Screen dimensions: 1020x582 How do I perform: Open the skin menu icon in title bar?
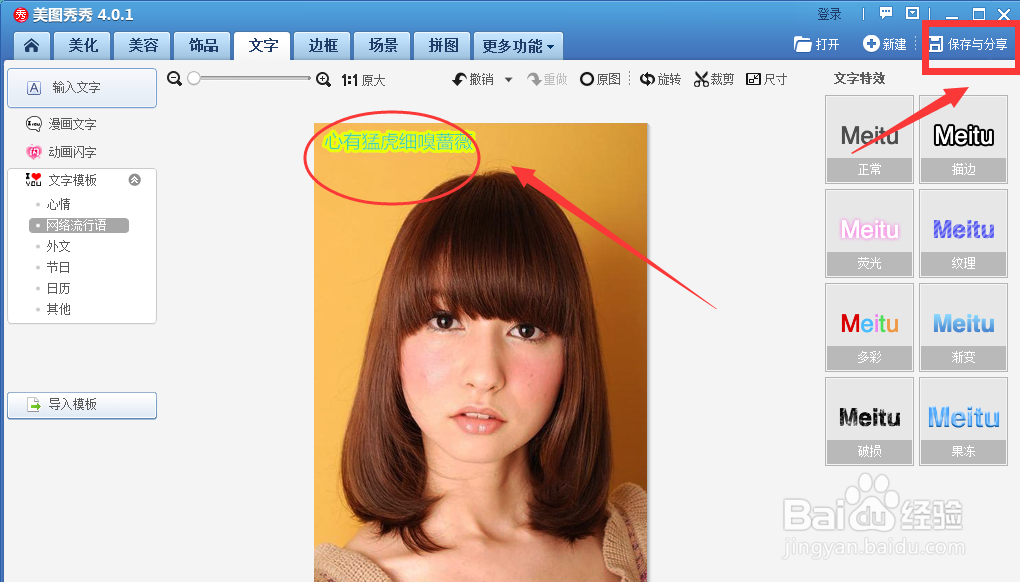(x=913, y=13)
